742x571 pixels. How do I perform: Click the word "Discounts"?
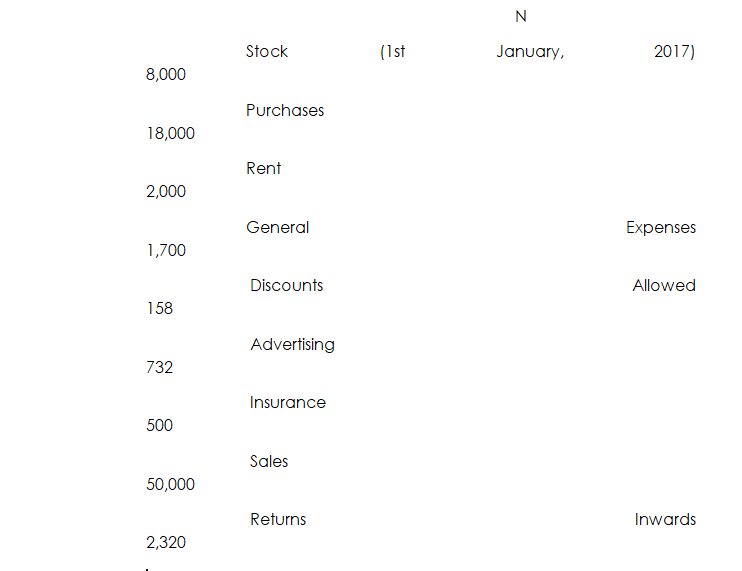(x=287, y=286)
